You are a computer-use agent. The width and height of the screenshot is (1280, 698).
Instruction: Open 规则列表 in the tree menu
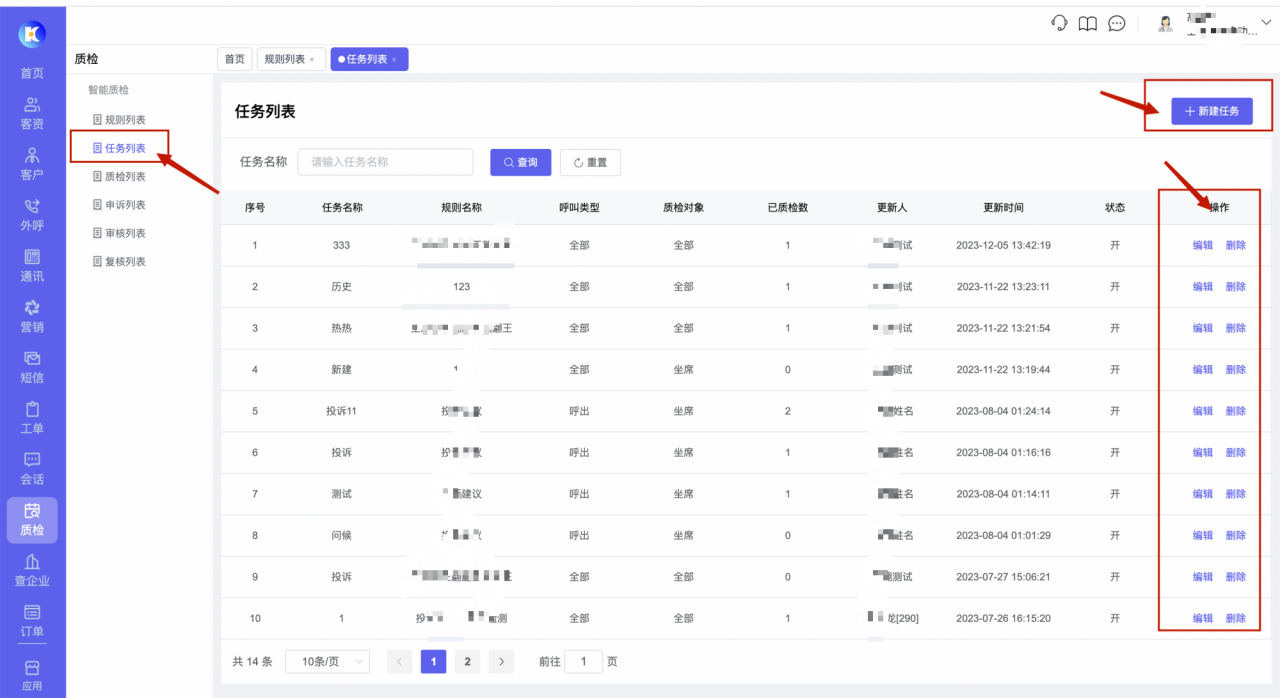[x=119, y=120]
